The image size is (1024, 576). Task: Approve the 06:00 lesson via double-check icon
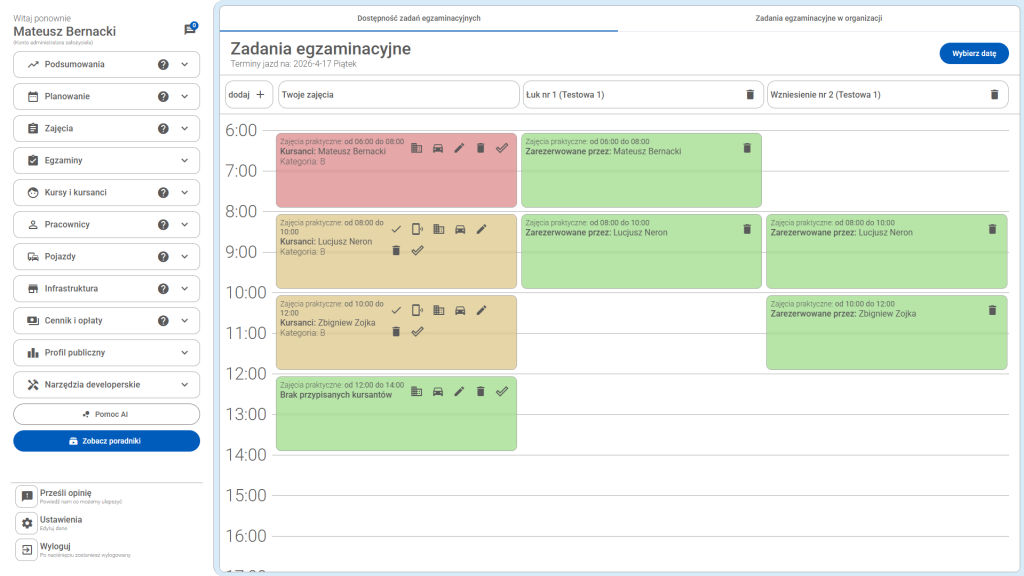coord(502,148)
